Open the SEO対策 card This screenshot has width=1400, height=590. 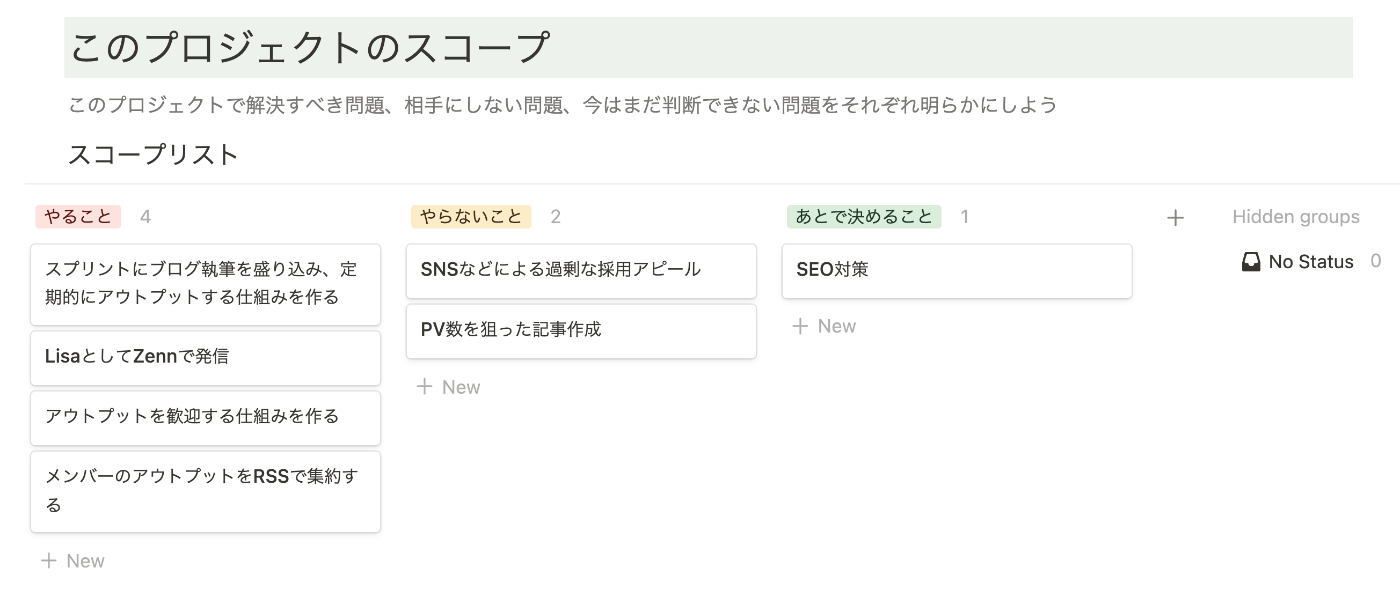pyautogui.click(x=957, y=271)
